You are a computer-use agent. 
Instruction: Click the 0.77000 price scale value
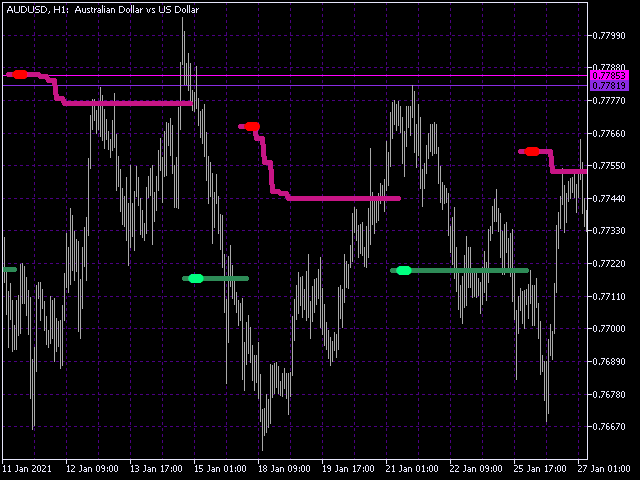click(x=609, y=329)
